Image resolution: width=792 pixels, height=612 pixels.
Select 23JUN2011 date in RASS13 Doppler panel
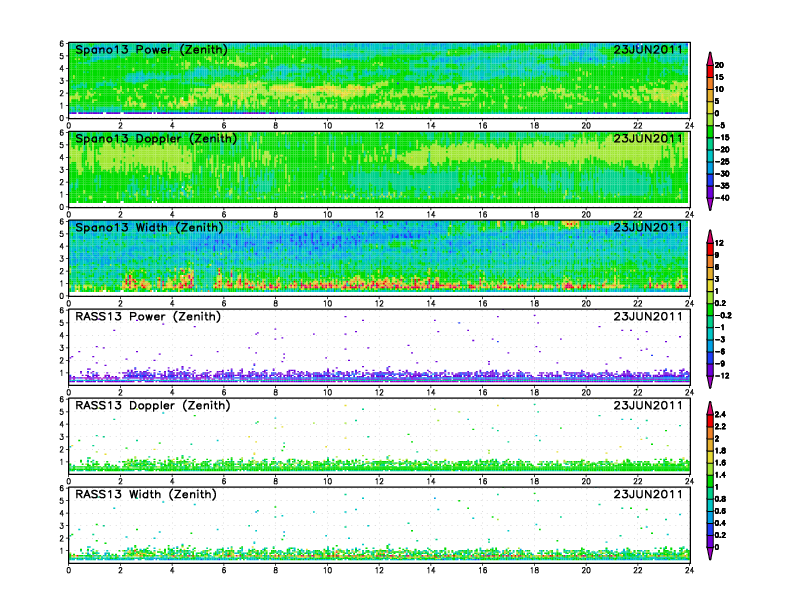(x=648, y=405)
